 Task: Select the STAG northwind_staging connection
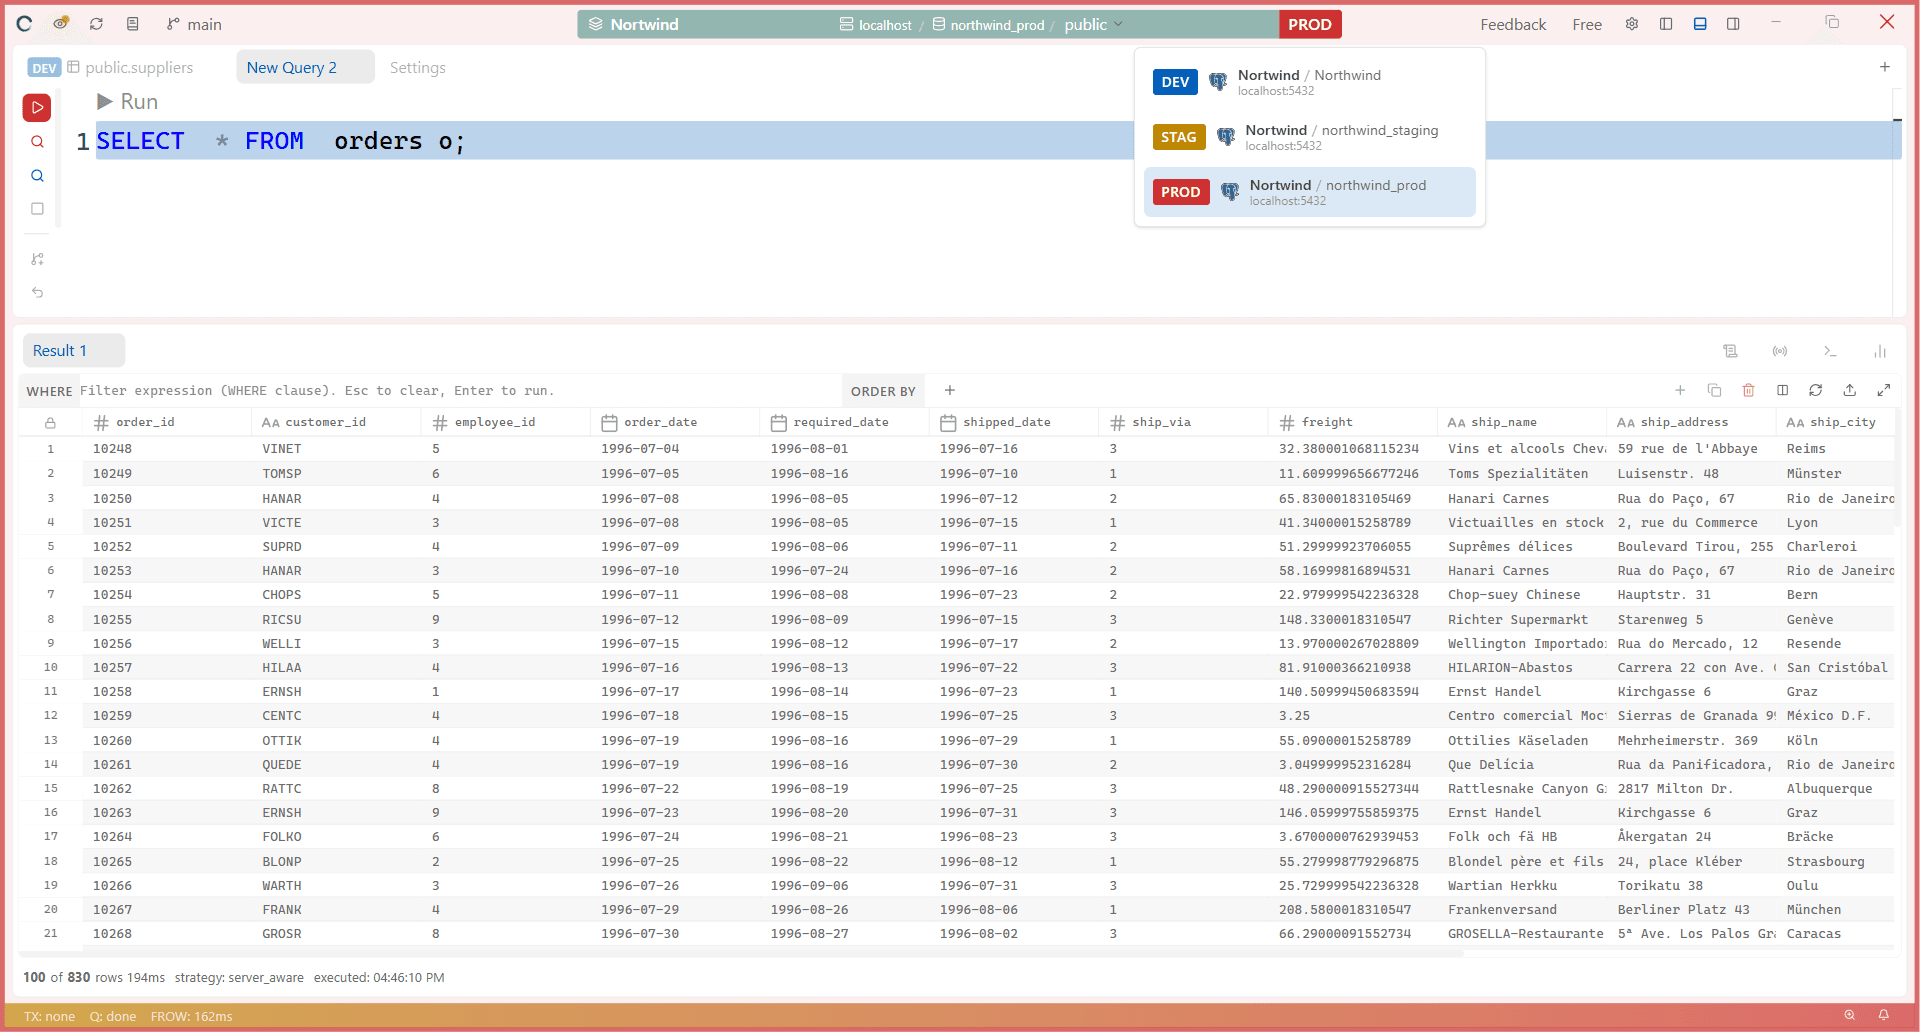click(1310, 137)
